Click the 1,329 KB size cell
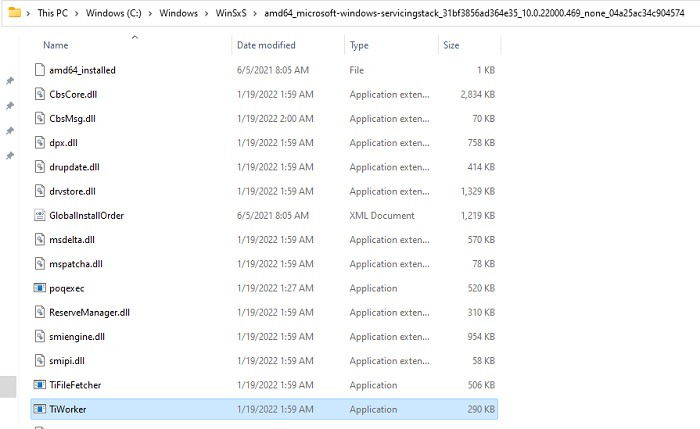 point(477,191)
